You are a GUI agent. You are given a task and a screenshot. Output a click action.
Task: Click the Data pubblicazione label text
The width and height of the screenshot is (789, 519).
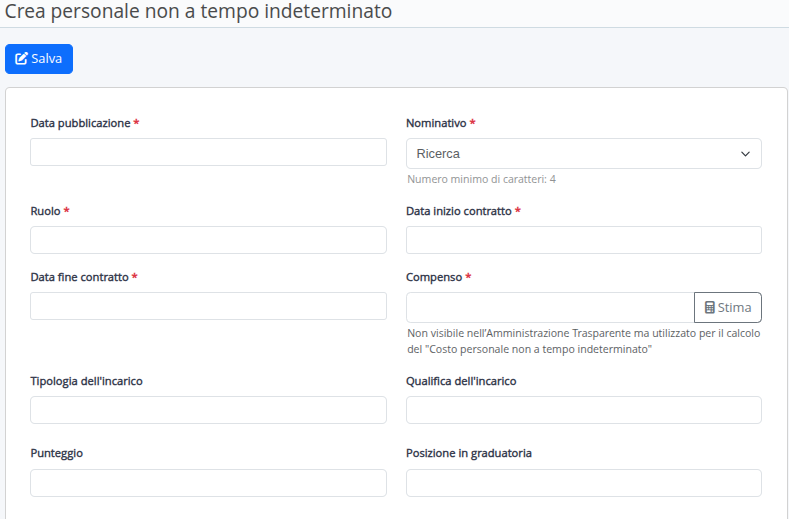coord(80,123)
